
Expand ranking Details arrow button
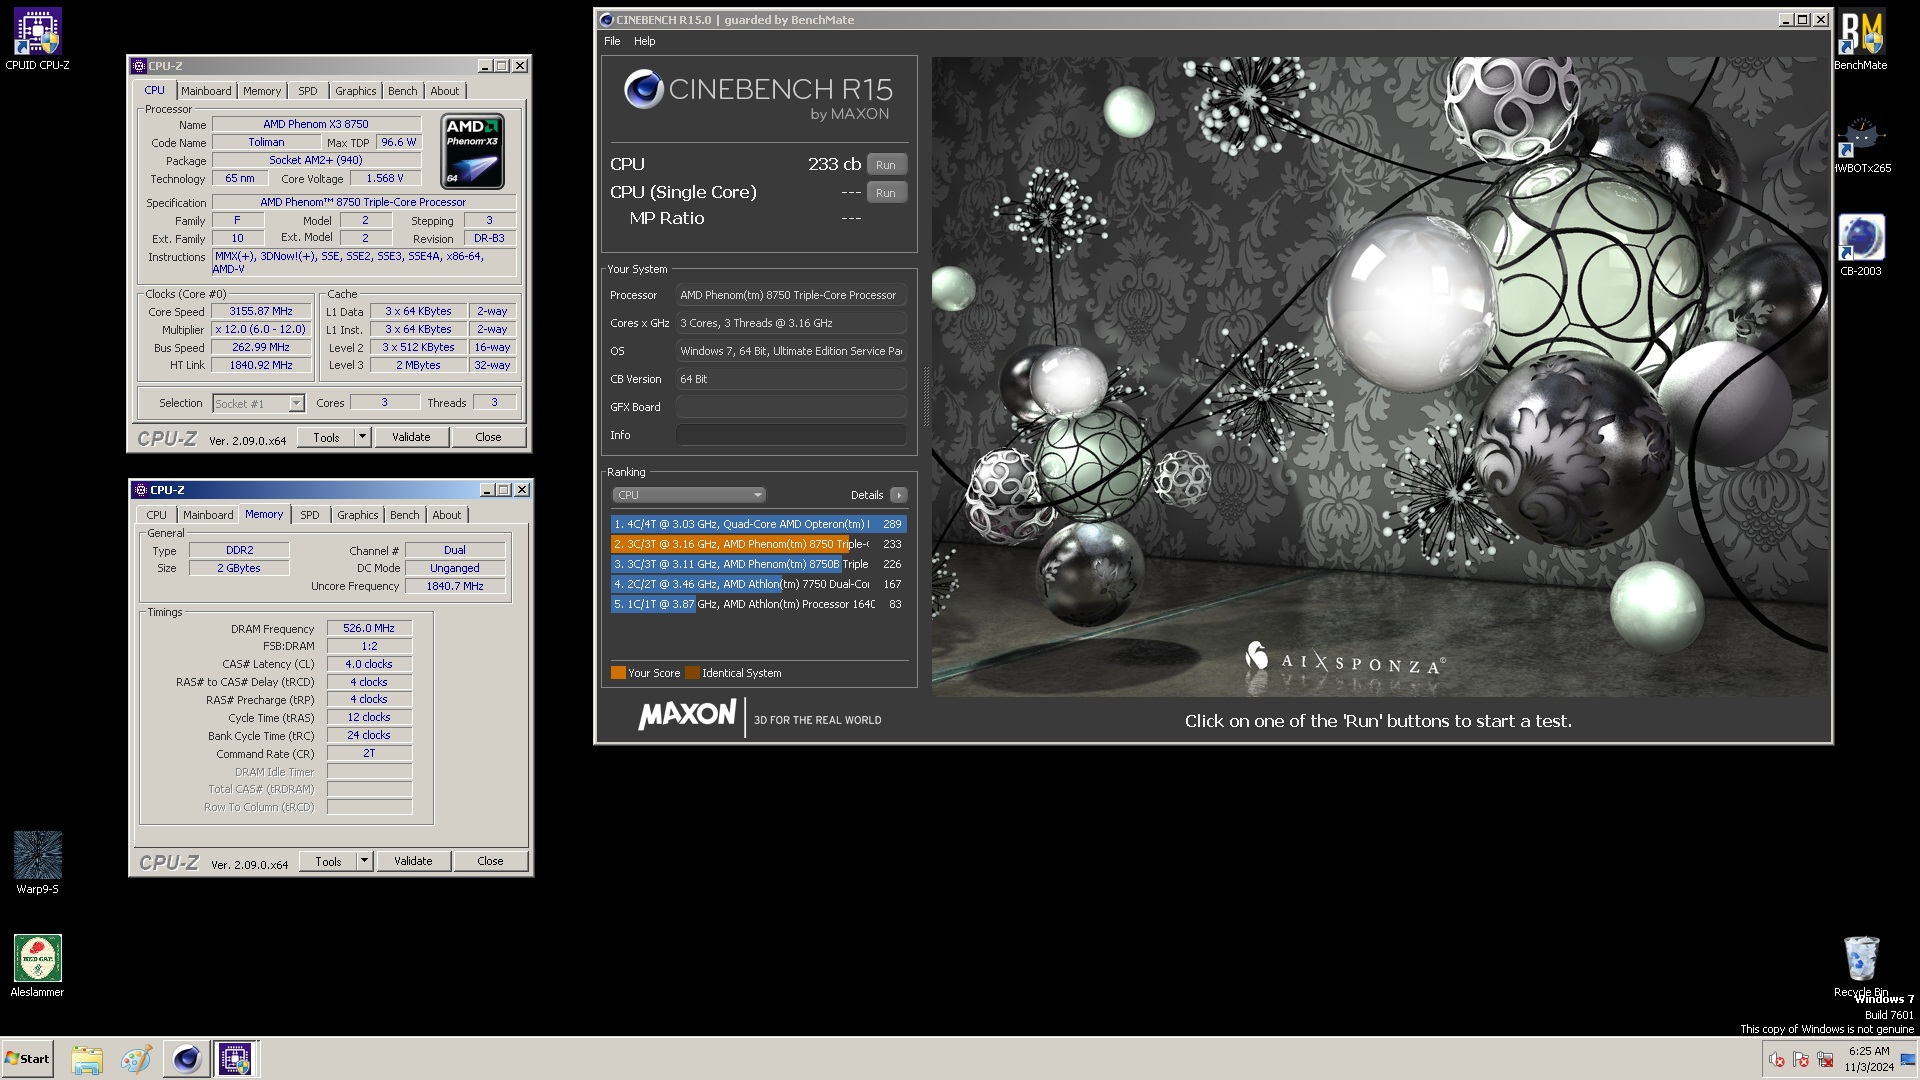[x=898, y=495]
